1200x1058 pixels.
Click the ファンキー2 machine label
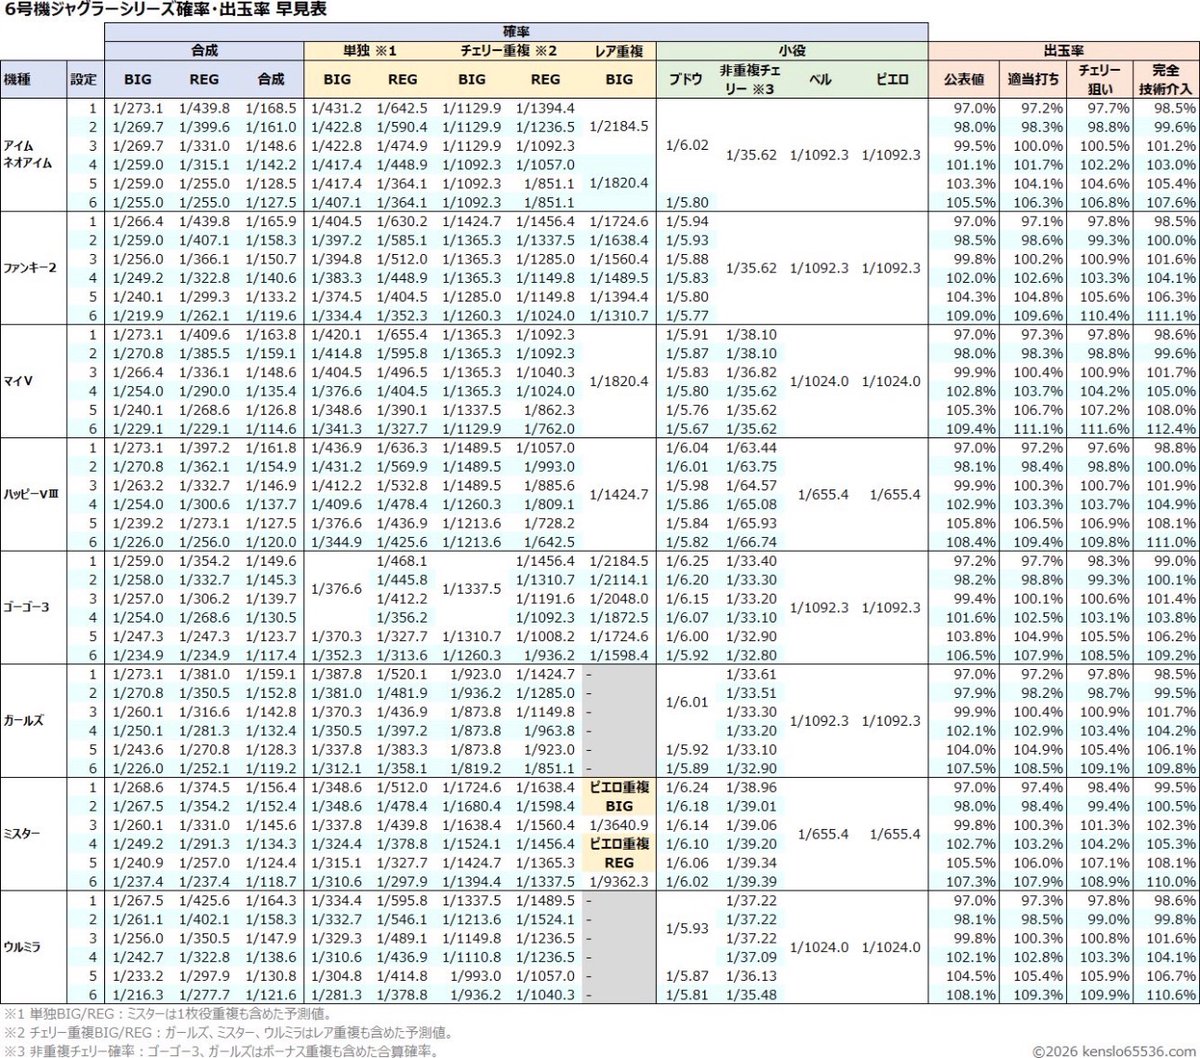click(x=31, y=268)
